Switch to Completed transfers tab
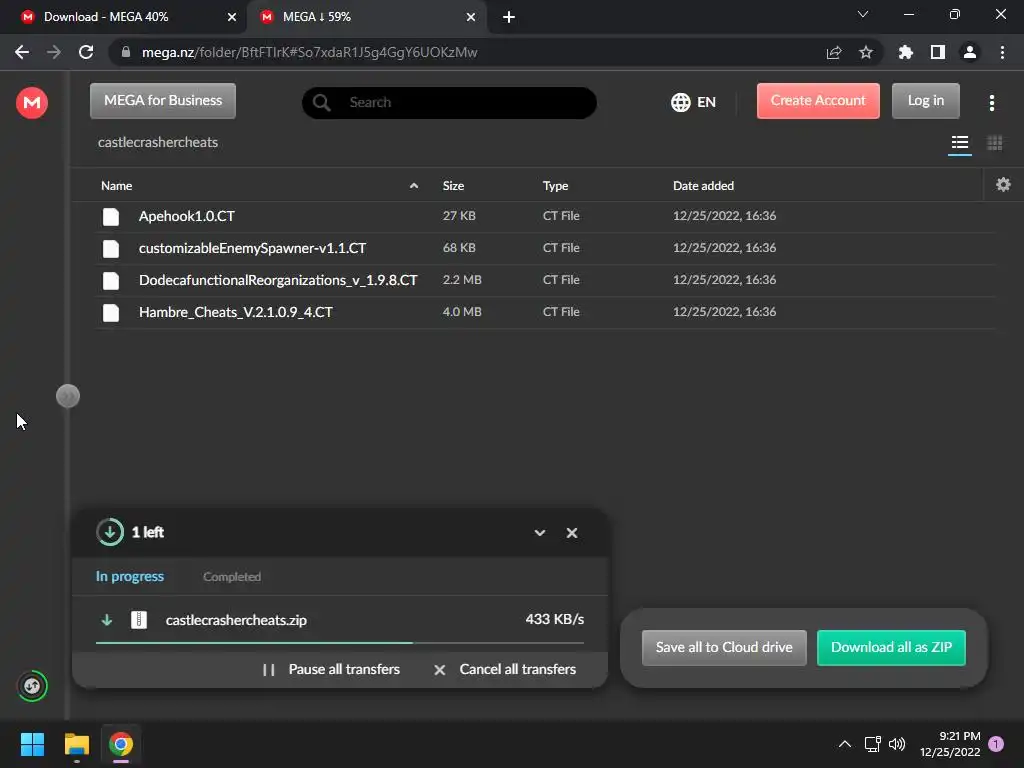1024x768 pixels. tap(232, 577)
